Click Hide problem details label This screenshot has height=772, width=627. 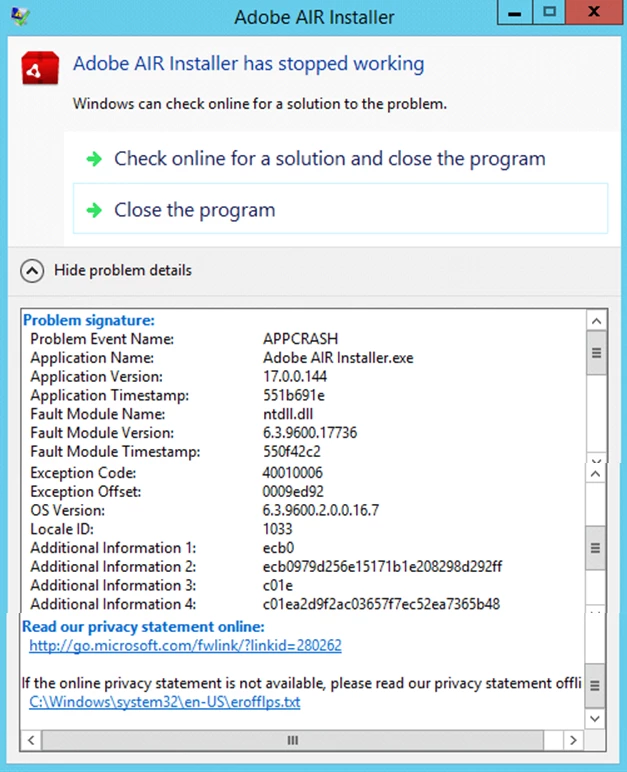[123, 270]
